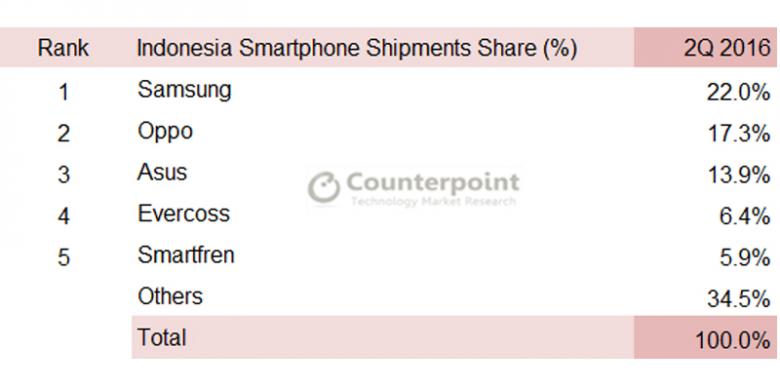This screenshot has width=780, height=390.
Task: Click on the Asus brand name
Action: coord(162,173)
